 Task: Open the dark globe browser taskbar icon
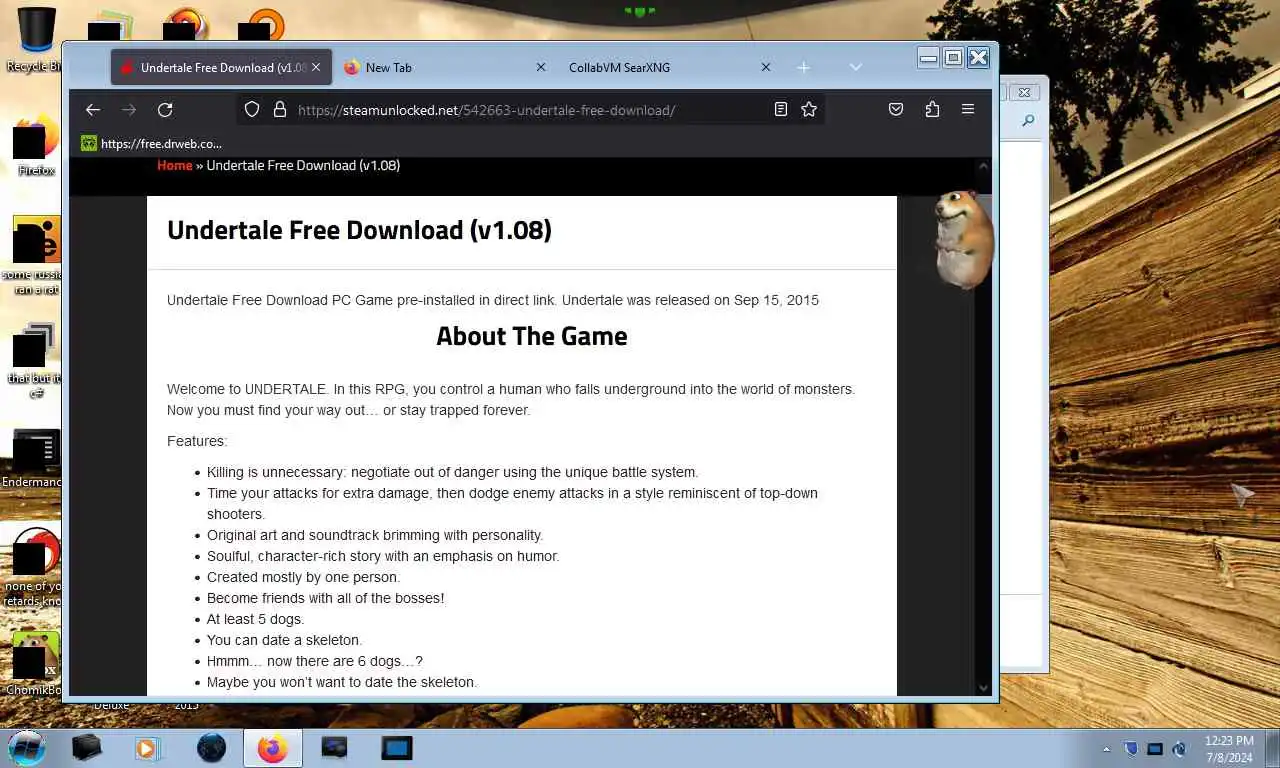tap(211, 747)
